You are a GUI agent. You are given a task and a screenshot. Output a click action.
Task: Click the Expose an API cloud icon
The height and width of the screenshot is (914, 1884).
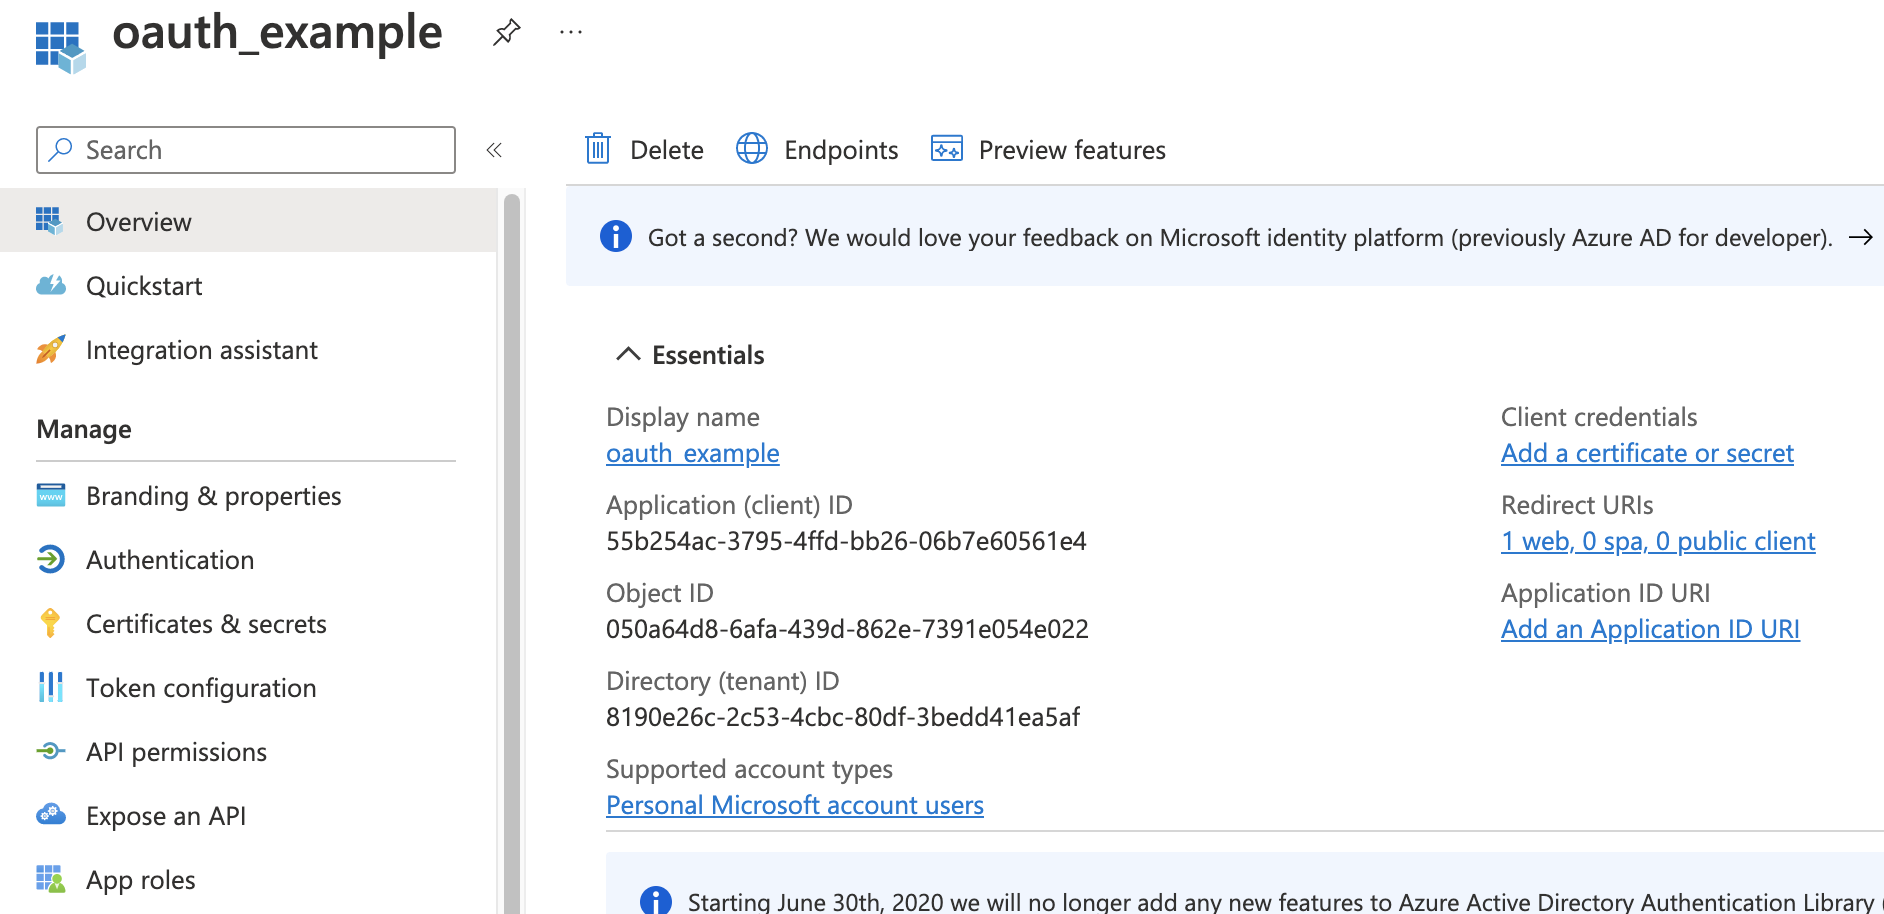(51, 814)
